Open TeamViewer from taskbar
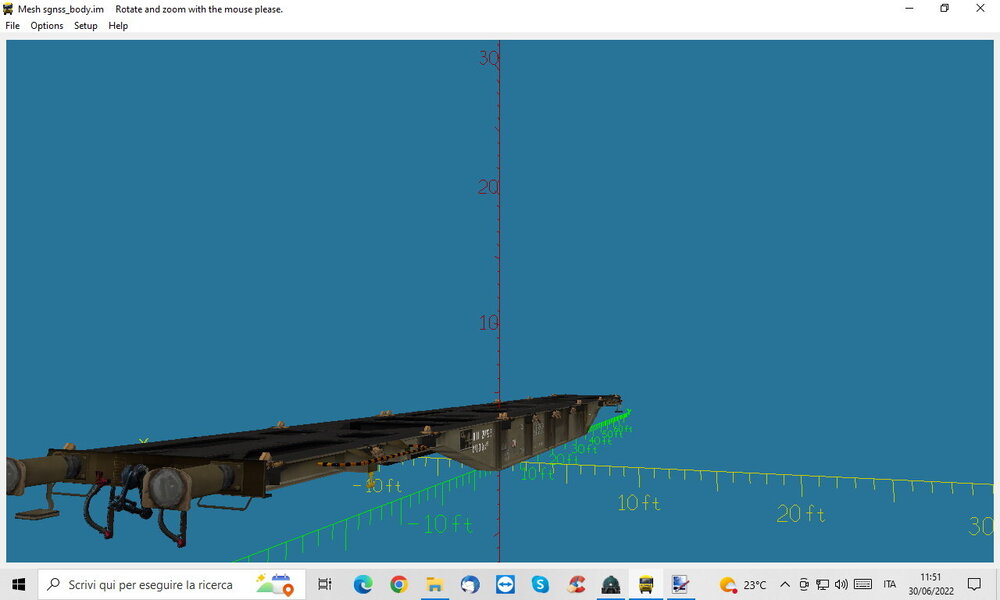This screenshot has width=1000, height=600. [505, 584]
